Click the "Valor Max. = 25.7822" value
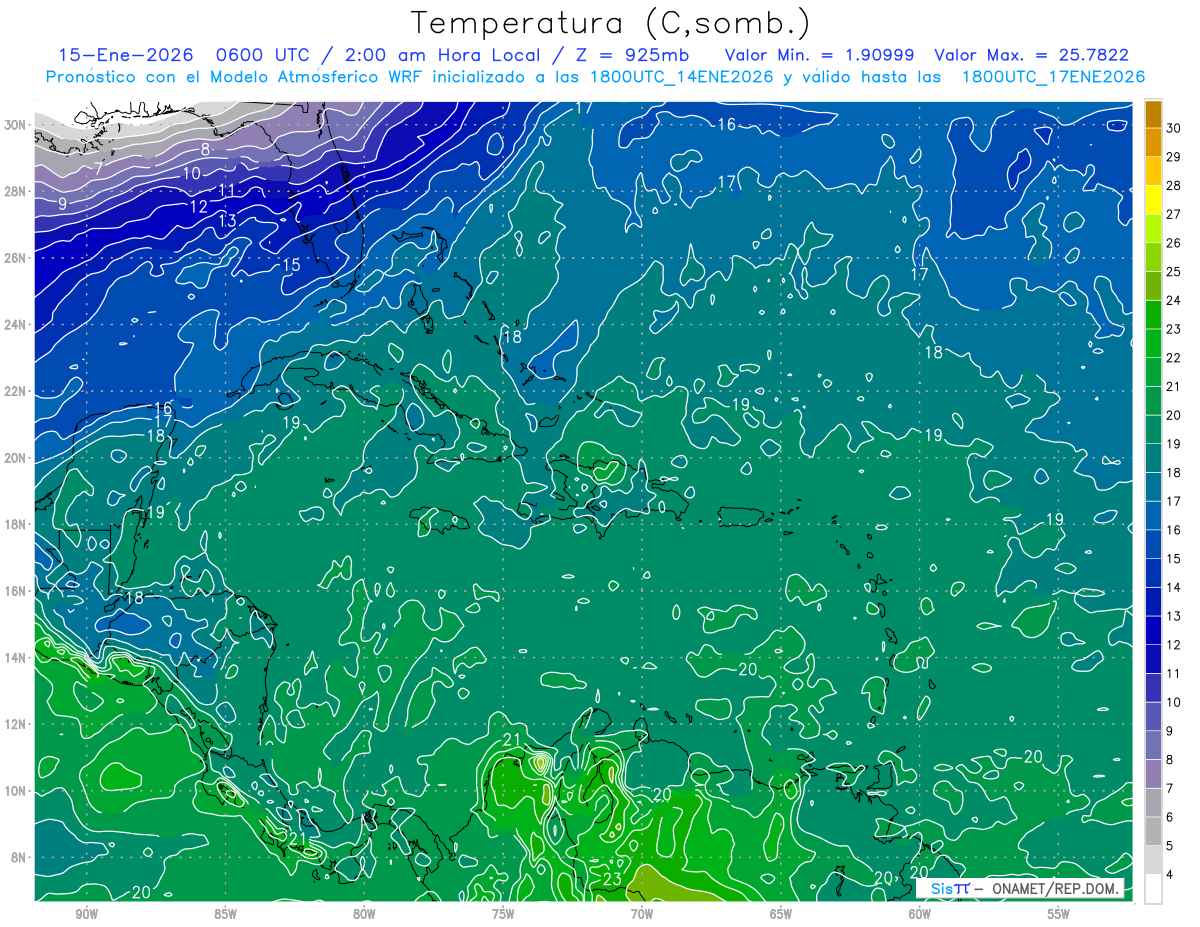Screen dimensions: 1200x927 pos(1032,56)
